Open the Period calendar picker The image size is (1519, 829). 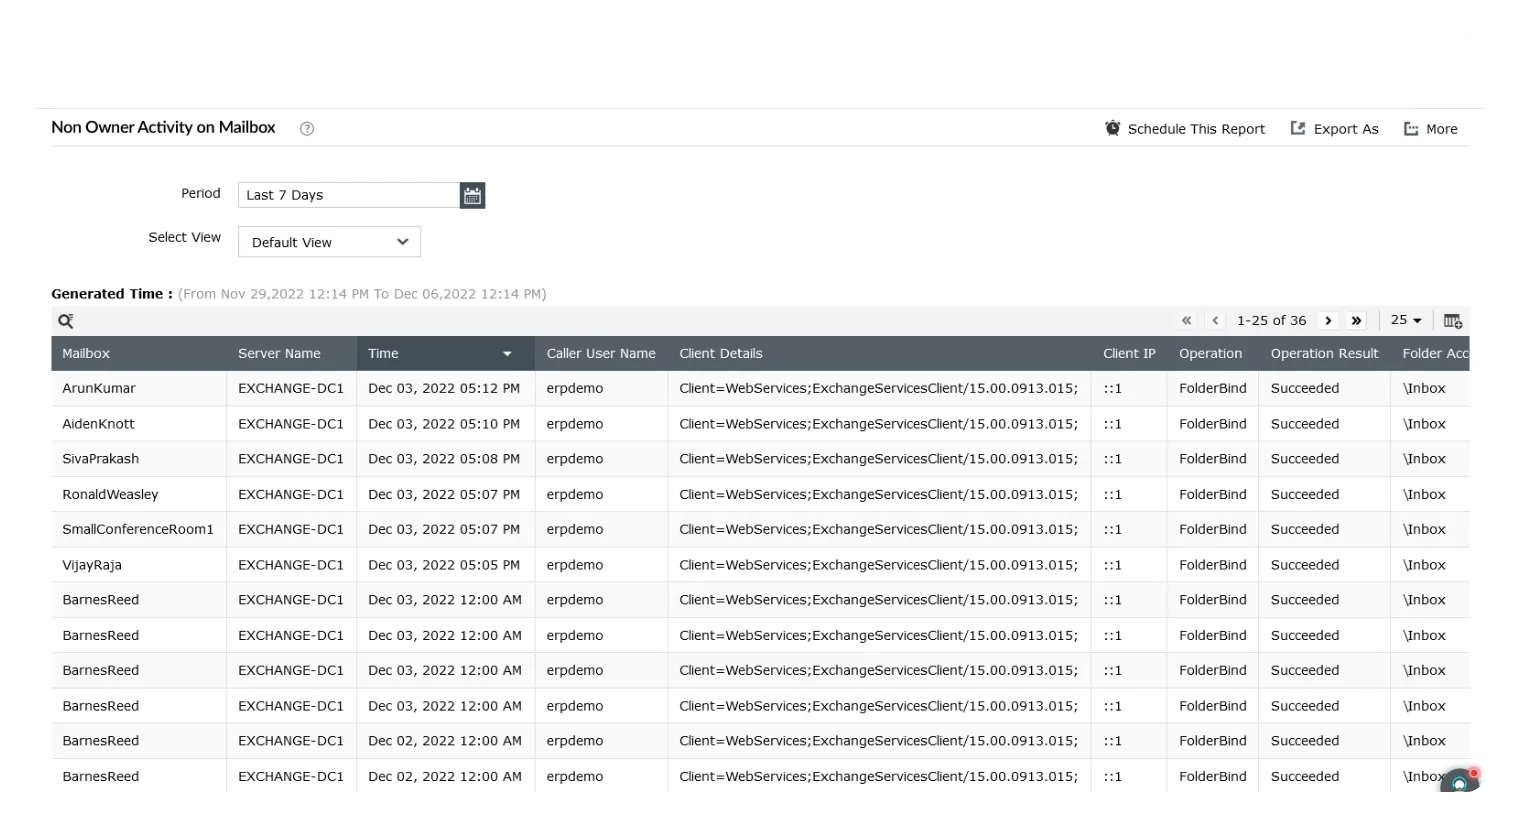click(x=472, y=195)
